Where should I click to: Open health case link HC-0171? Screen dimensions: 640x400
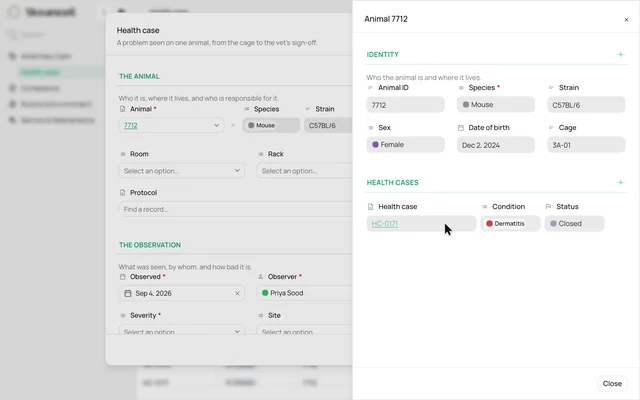pyautogui.click(x=384, y=223)
